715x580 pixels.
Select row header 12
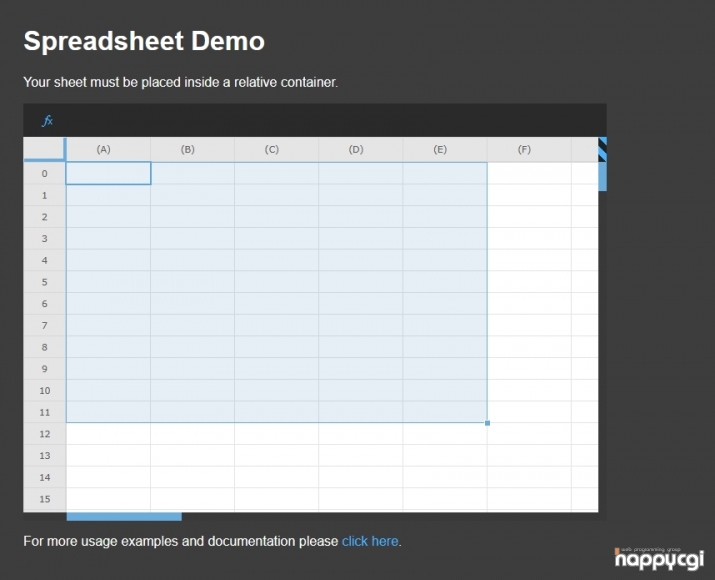click(x=45, y=434)
